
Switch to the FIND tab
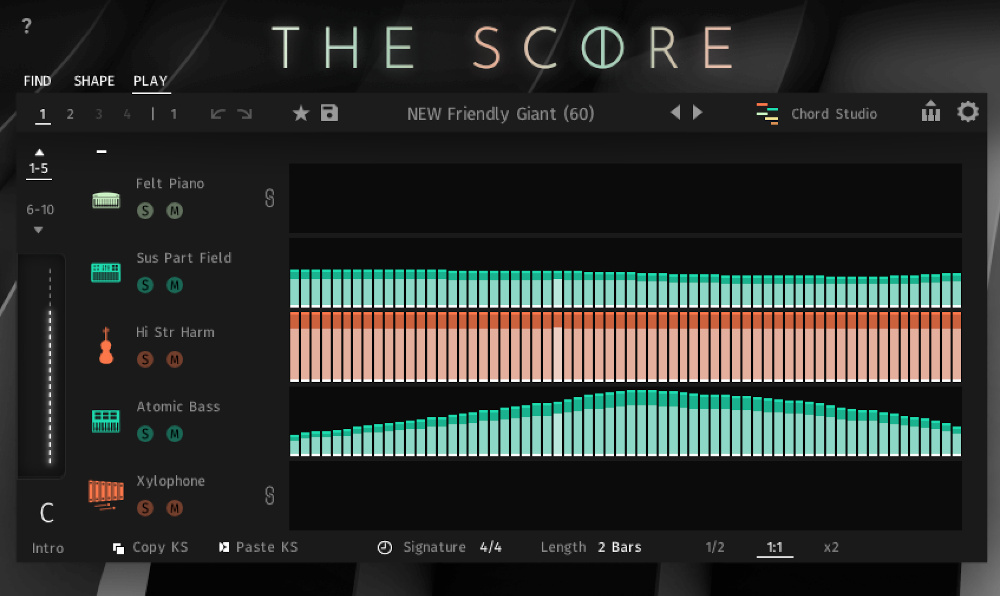38,82
